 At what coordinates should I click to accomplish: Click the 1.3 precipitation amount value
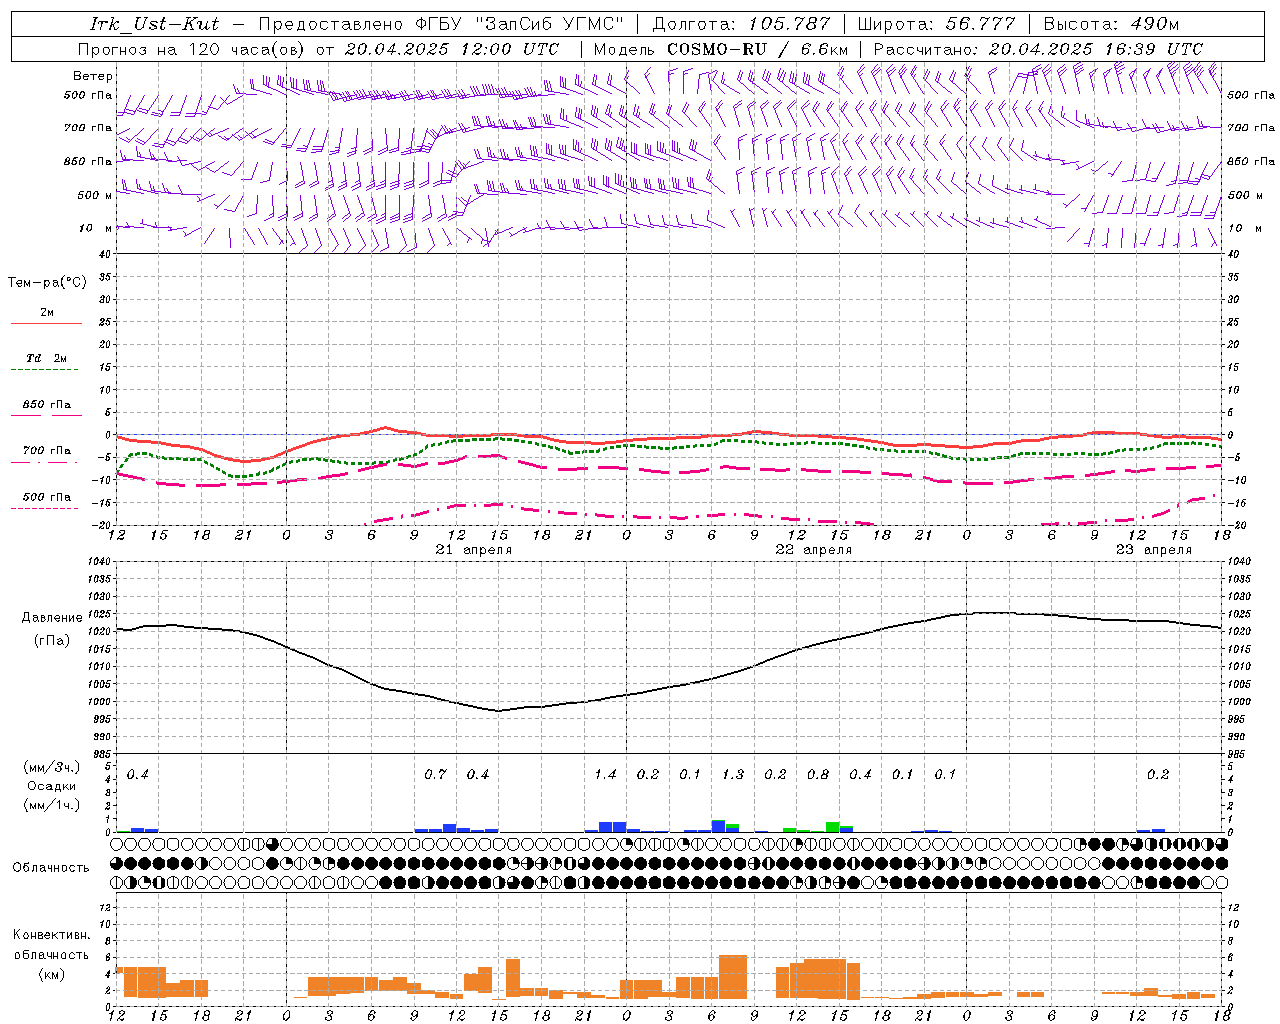click(x=733, y=775)
